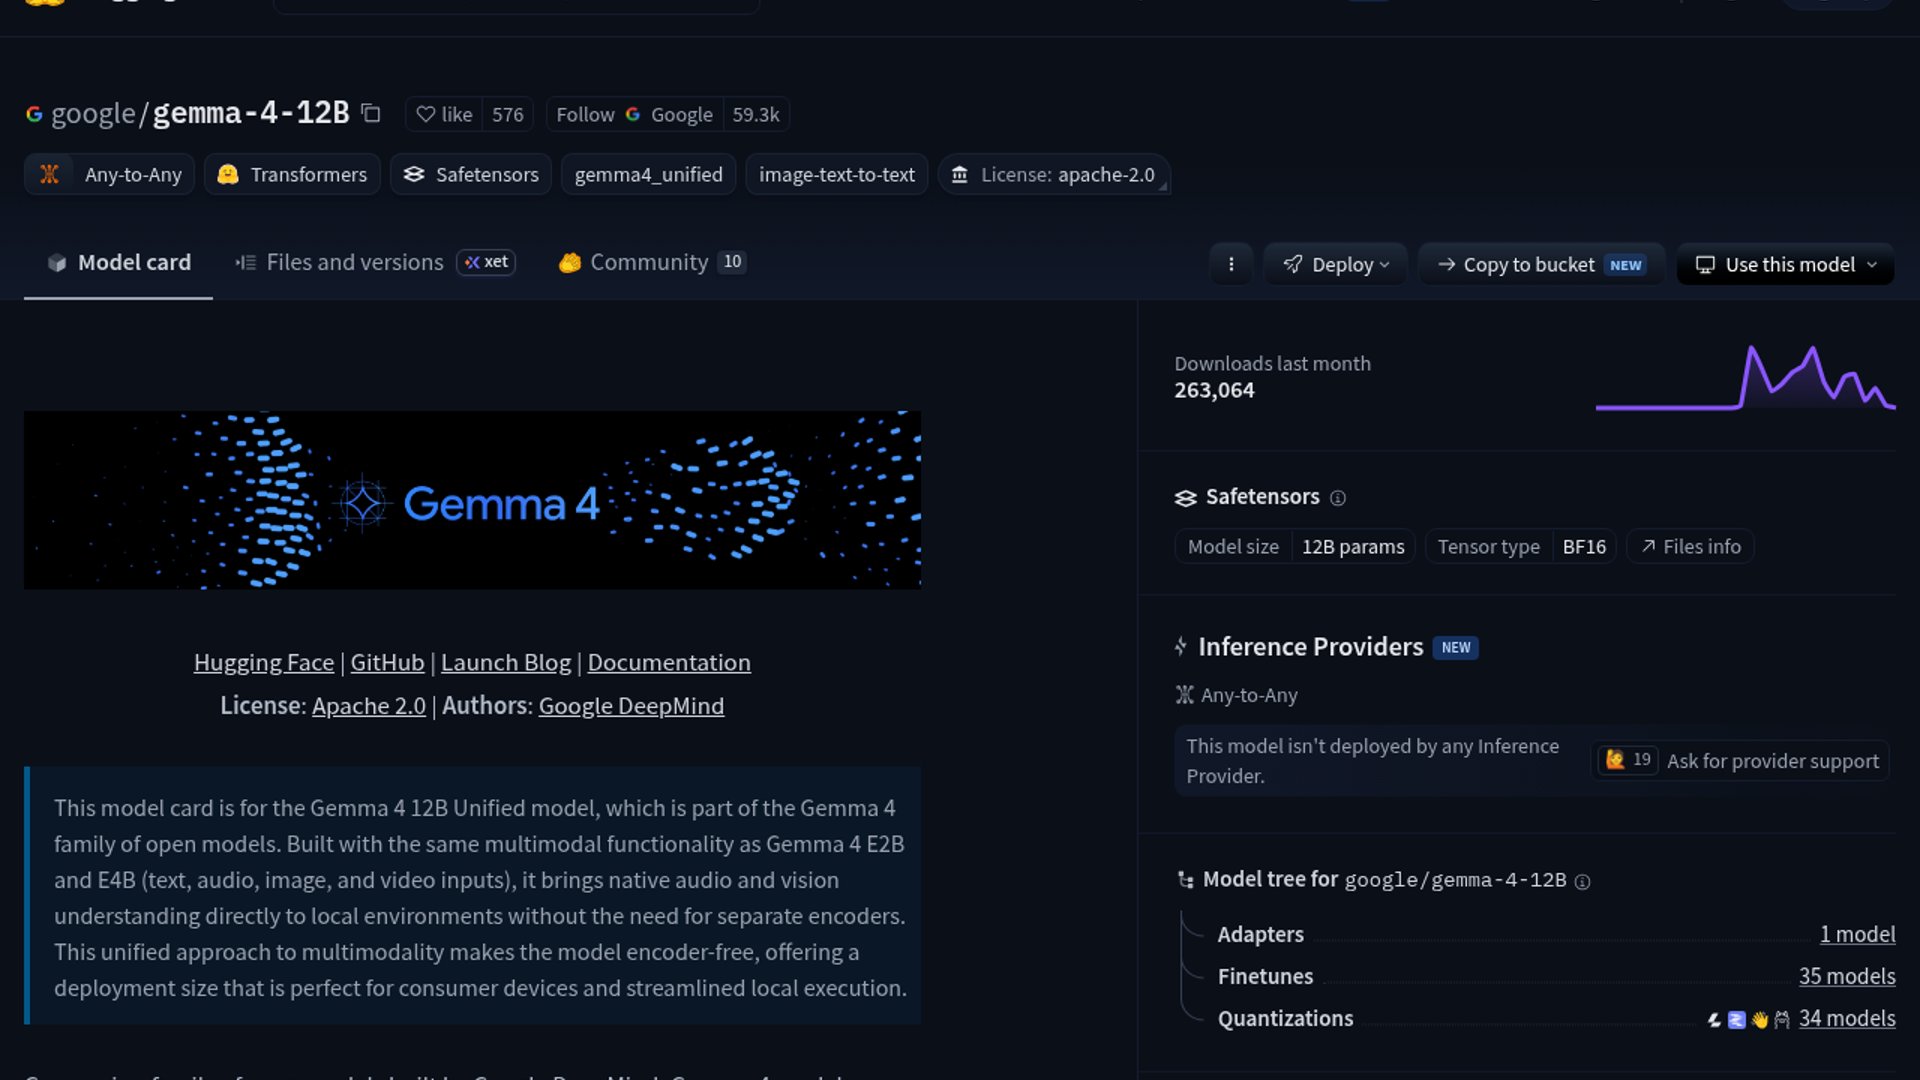Open the Apache 2.0 license link
Image resolution: width=1920 pixels, height=1080 pixels.
coord(369,706)
